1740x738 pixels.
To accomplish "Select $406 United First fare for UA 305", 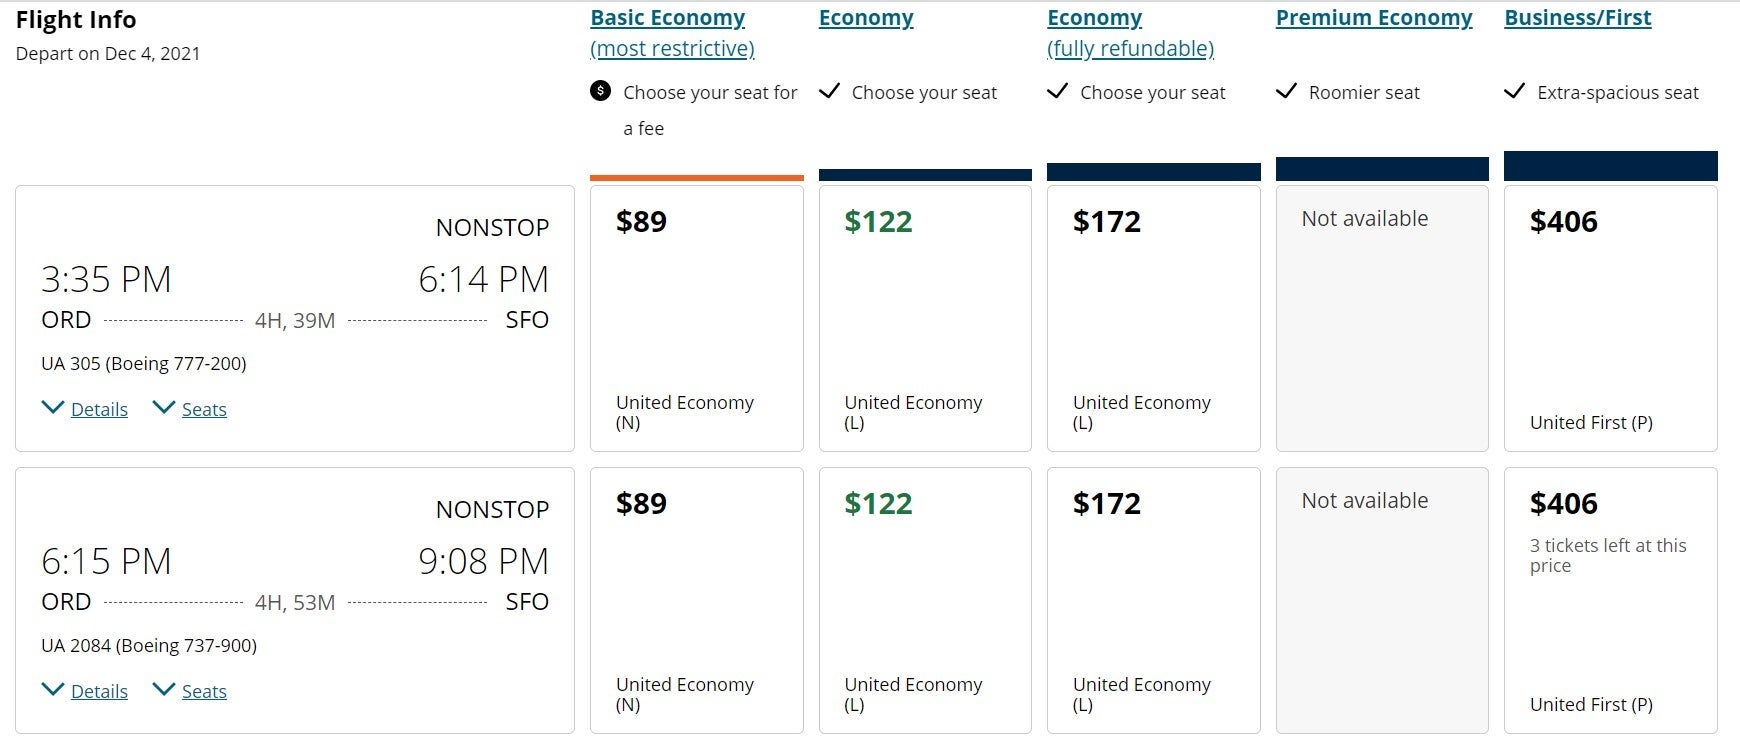I will tap(1610, 318).
